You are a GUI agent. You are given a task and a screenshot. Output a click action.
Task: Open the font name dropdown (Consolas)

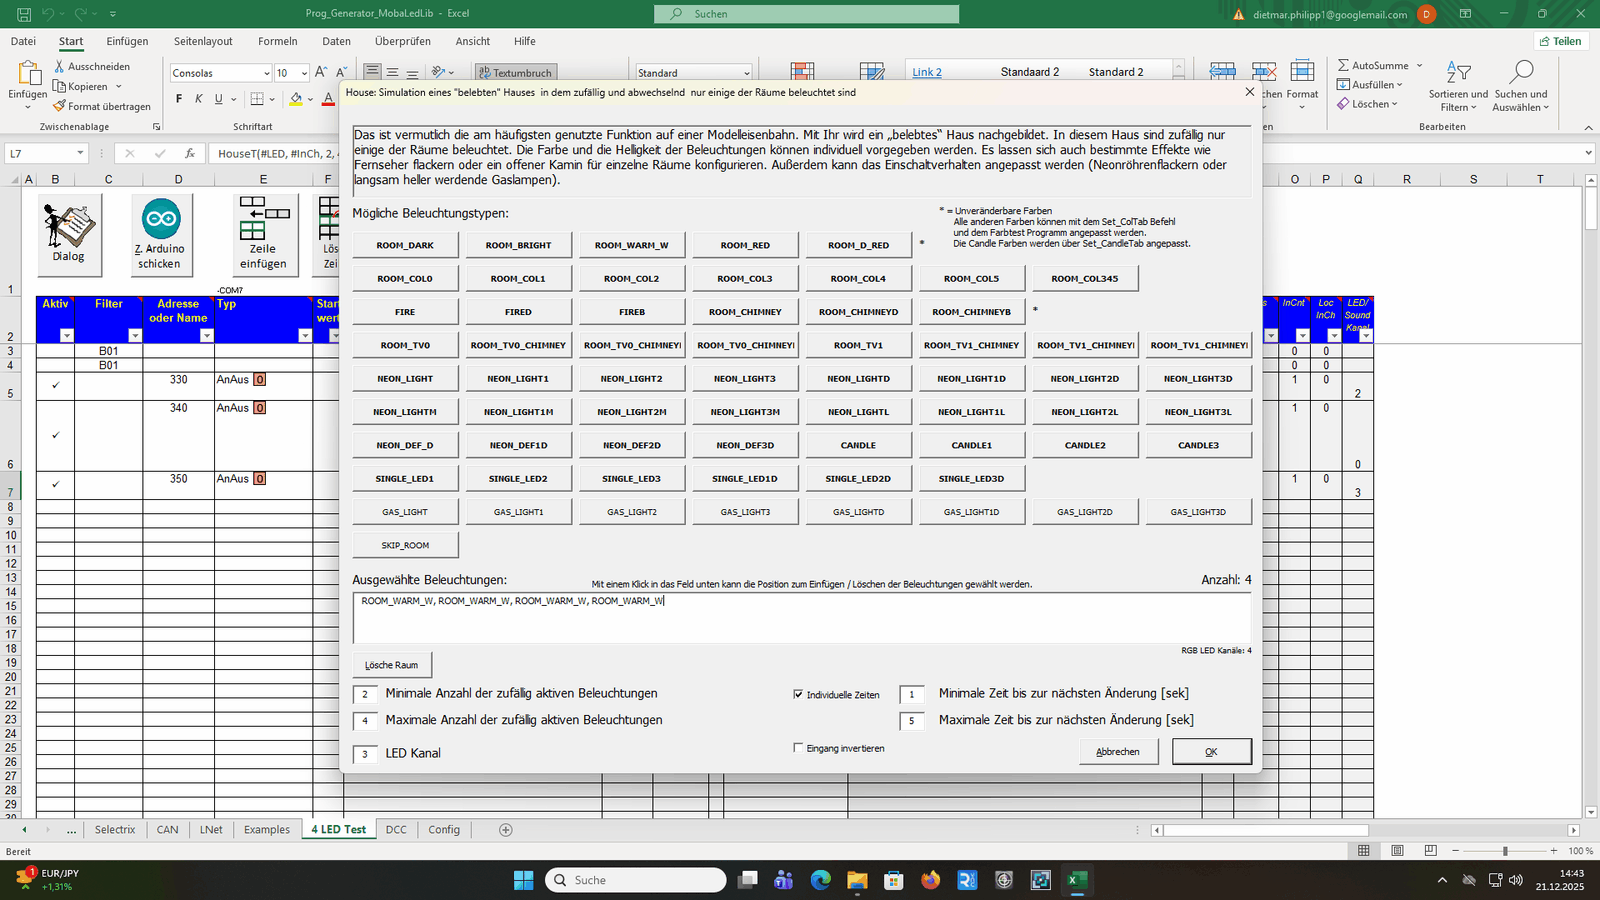click(x=266, y=73)
